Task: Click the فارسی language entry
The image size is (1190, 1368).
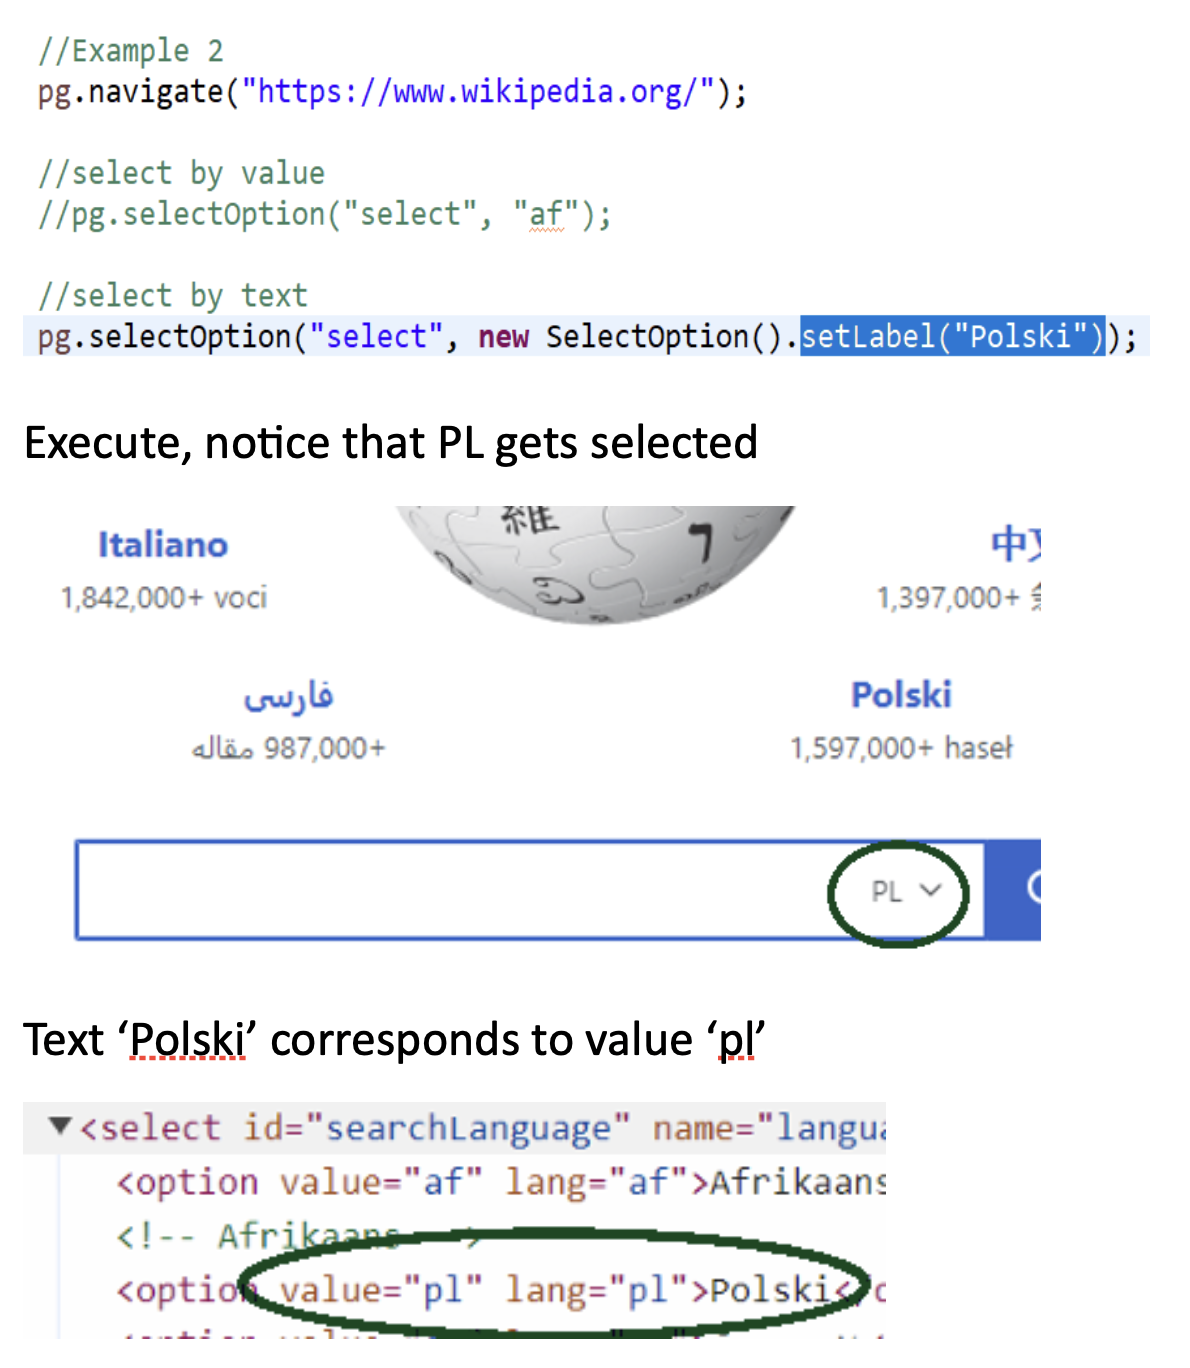Action: (x=291, y=698)
